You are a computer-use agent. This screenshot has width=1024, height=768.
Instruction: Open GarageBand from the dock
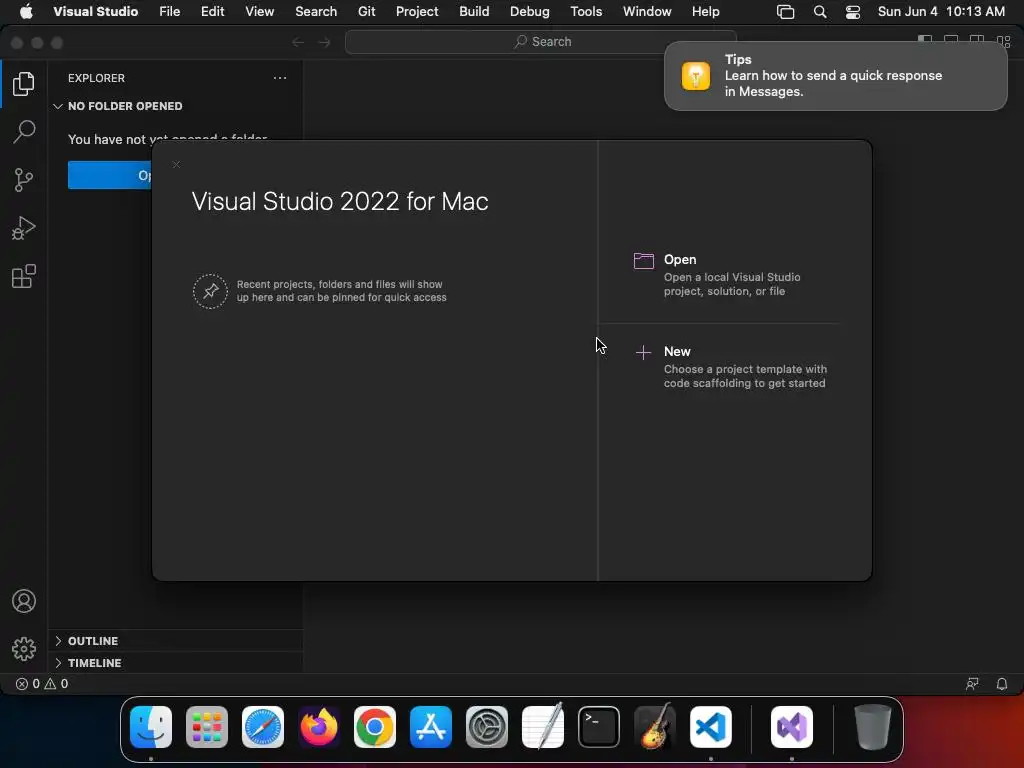coord(654,727)
